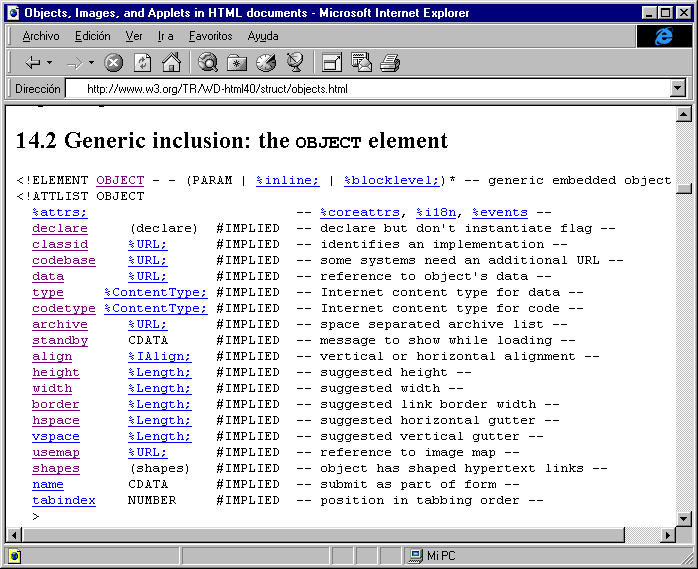Follow the classid attribute link
Image resolution: width=698 pixels, height=569 pixels.
60,244
